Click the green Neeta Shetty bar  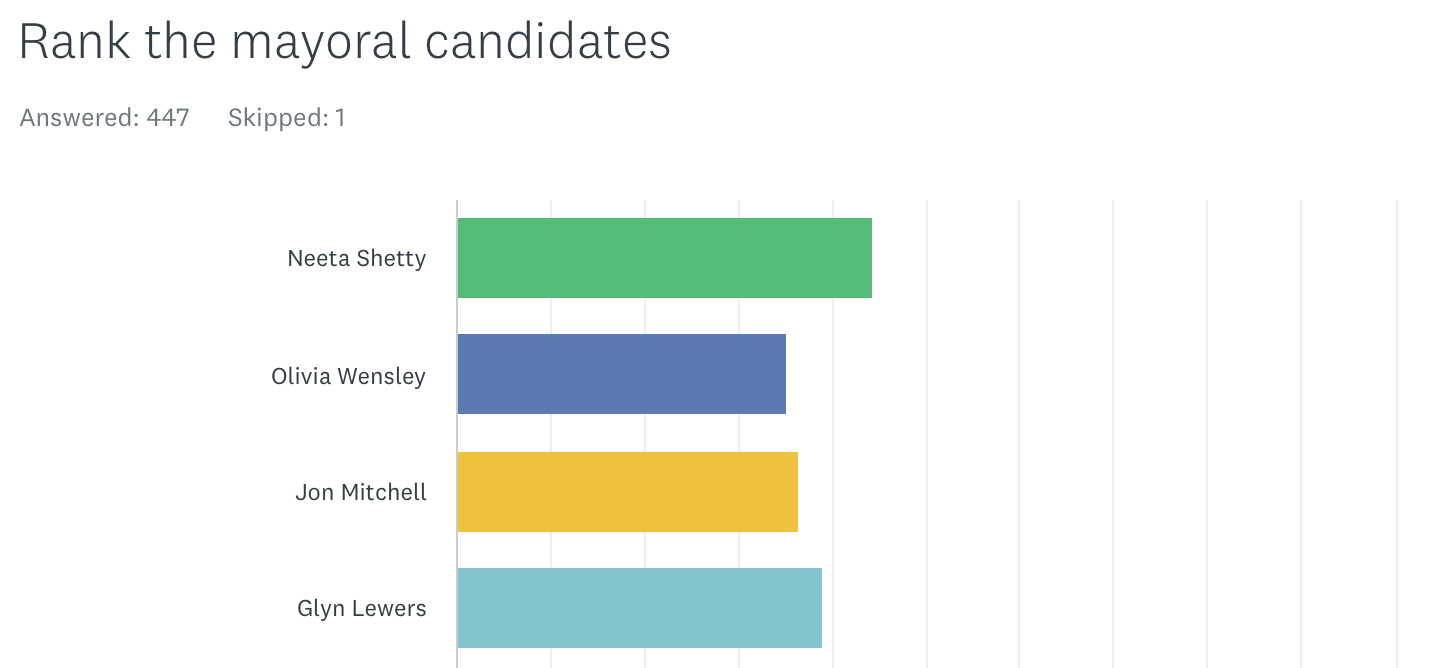[x=664, y=258]
